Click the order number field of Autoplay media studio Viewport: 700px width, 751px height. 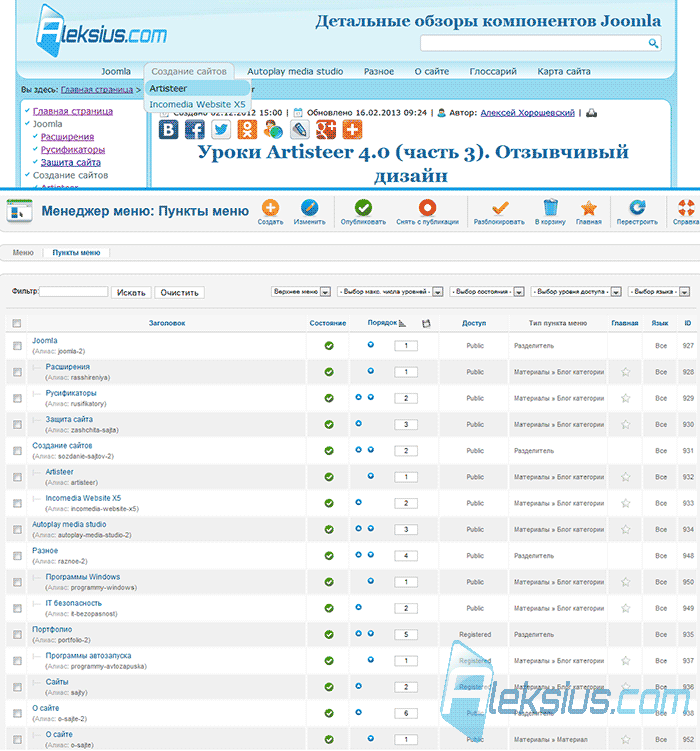[406, 530]
